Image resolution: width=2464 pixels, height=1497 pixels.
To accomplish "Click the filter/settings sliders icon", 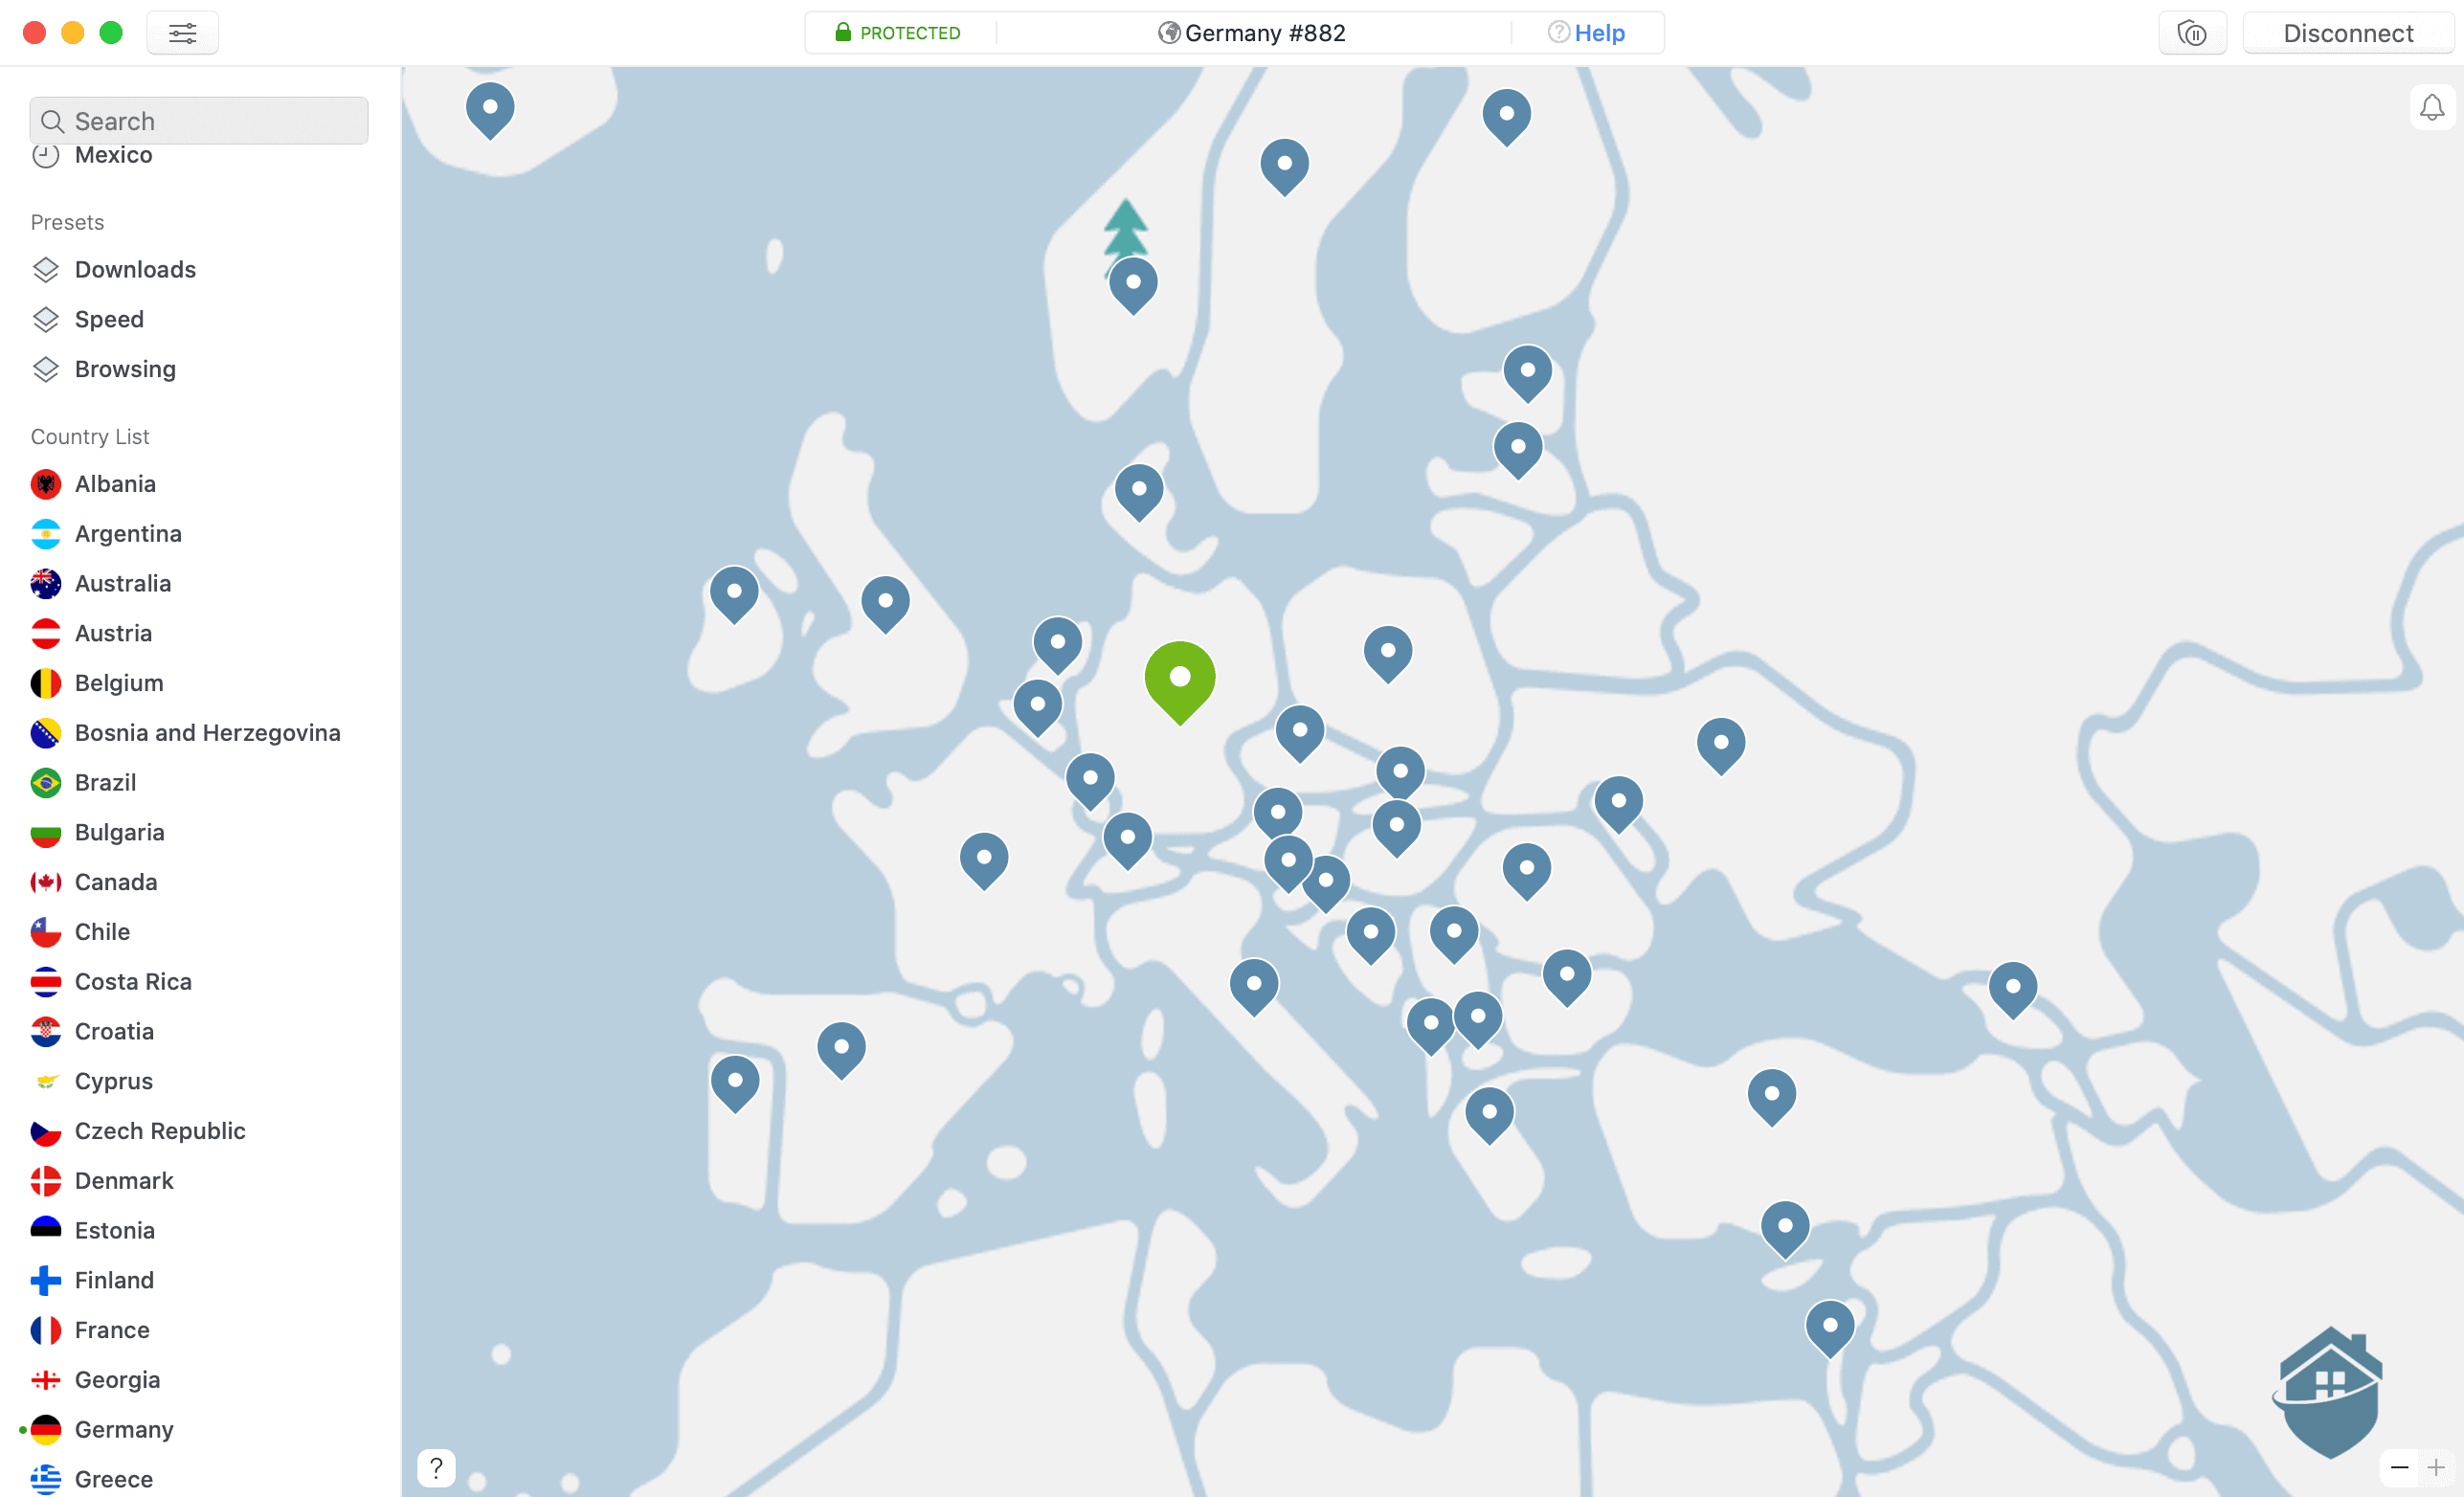I will tap(181, 32).
